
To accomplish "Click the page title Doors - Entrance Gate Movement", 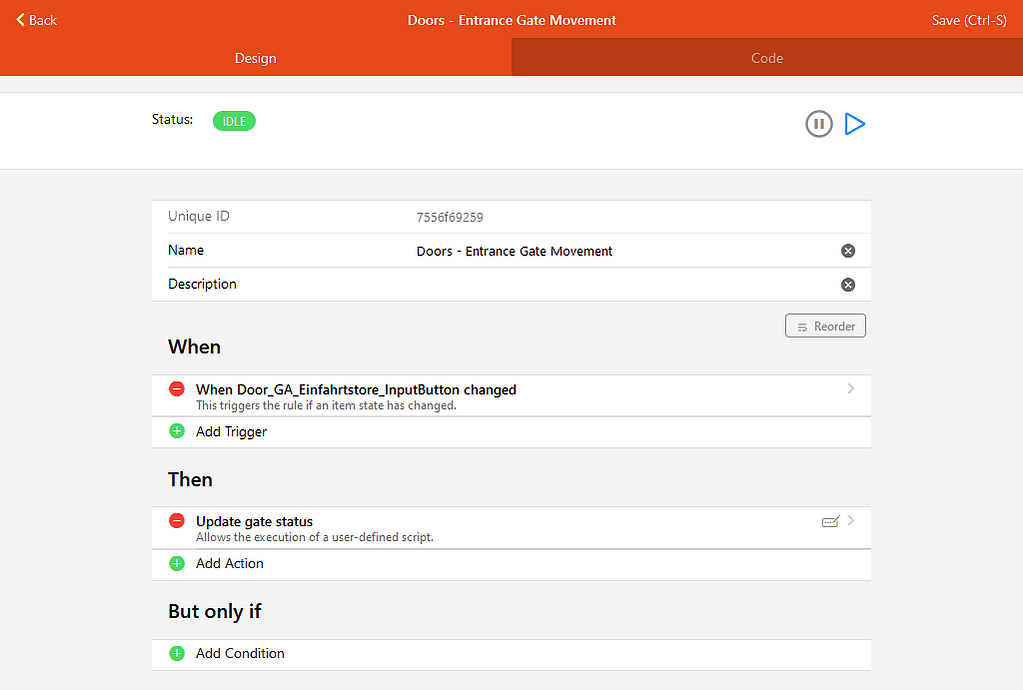I will (512, 20).
